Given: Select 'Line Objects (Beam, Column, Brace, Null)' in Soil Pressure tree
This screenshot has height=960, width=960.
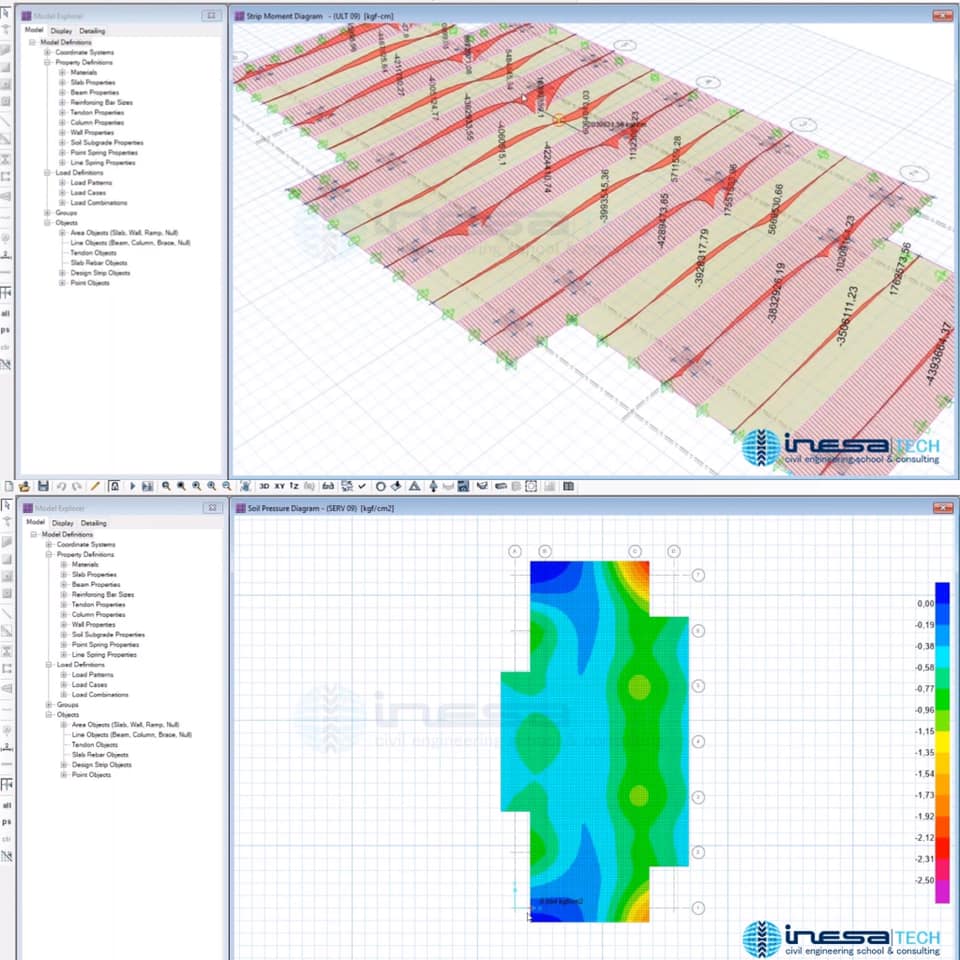Looking at the screenshot, I should [132, 735].
